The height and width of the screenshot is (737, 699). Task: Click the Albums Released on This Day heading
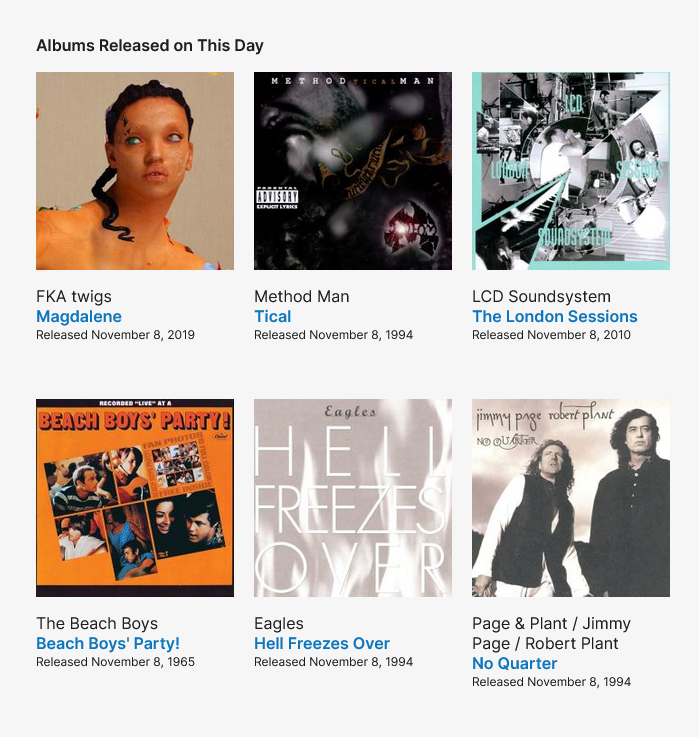coord(150,46)
